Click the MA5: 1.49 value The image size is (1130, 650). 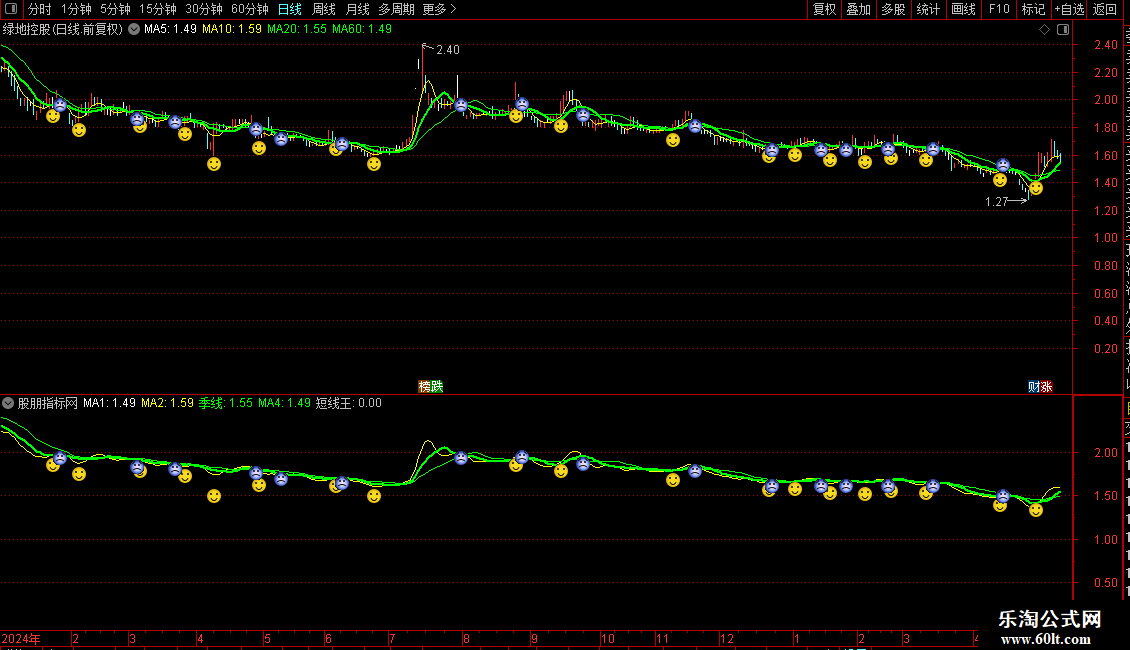[x=170, y=29]
